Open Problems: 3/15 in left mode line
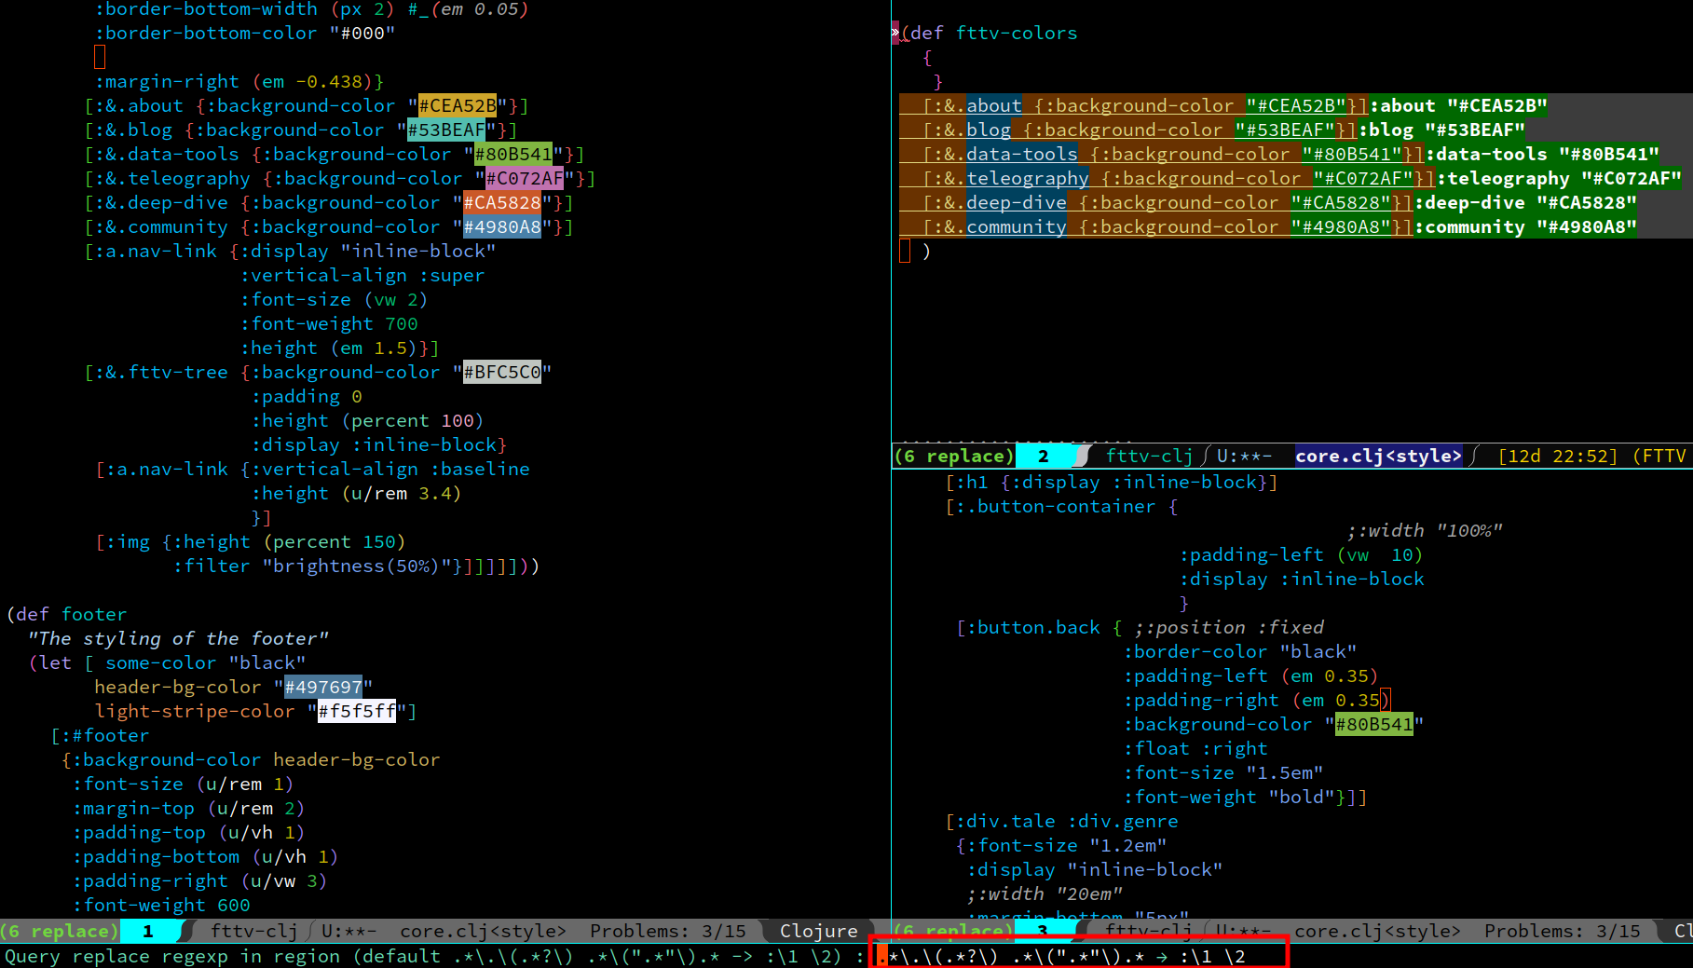 click(x=667, y=931)
